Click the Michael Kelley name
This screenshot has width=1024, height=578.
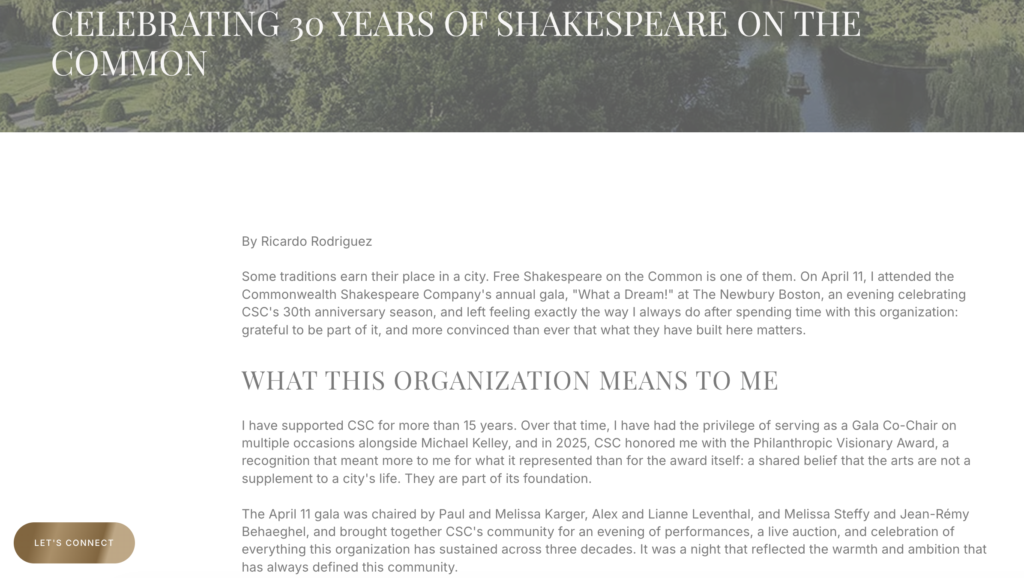(x=464, y=443)
